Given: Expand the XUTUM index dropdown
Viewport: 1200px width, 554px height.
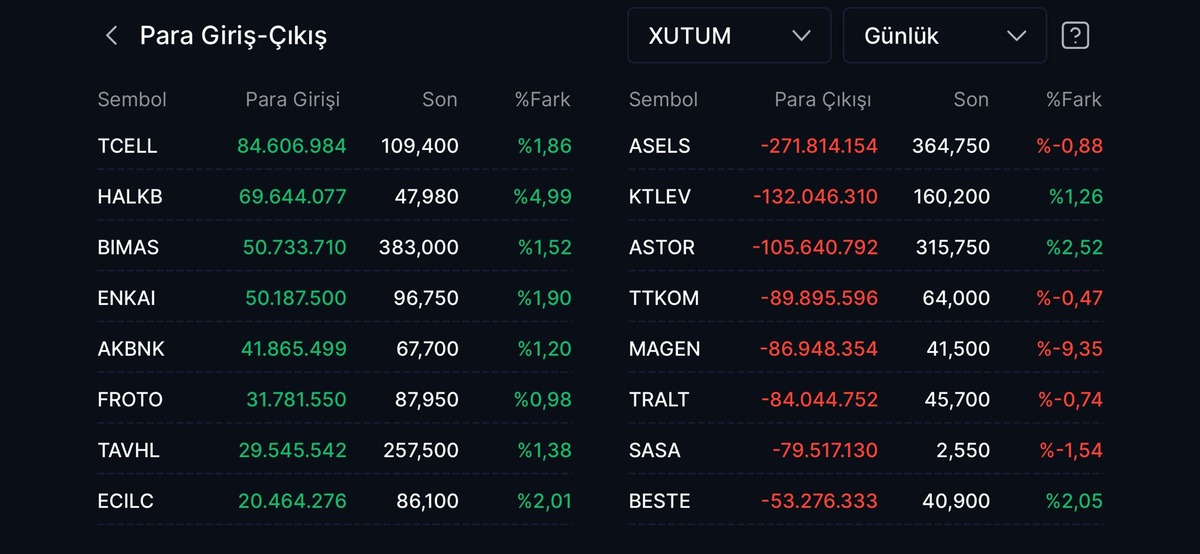Looking at the screenshot, I should click(729, 36).
